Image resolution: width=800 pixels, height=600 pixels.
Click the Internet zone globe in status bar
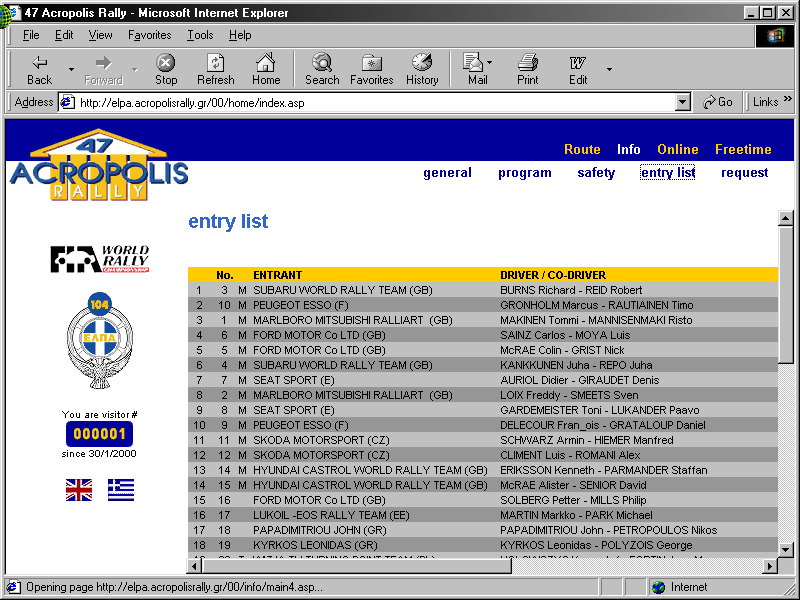tap(658, 587)
